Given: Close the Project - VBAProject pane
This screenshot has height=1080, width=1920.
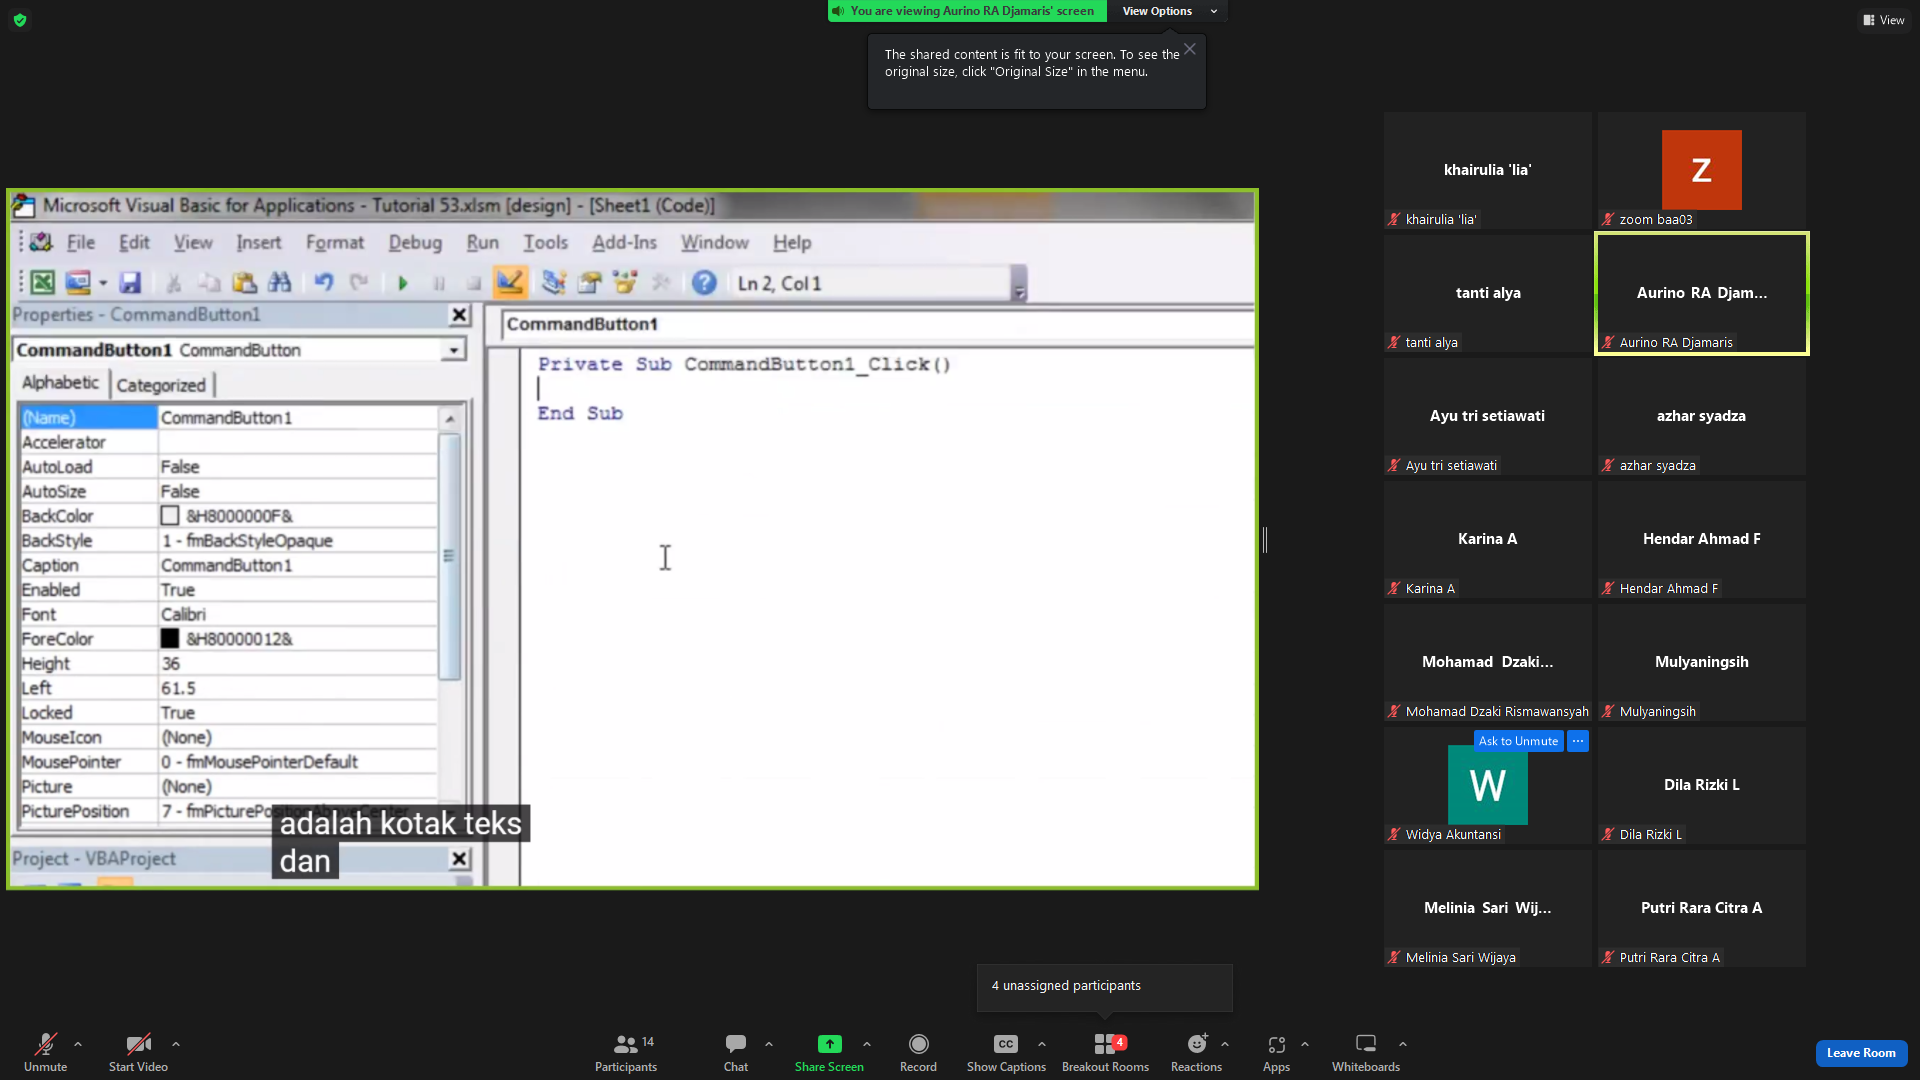Looking at the screenshot, I should 459,859.
